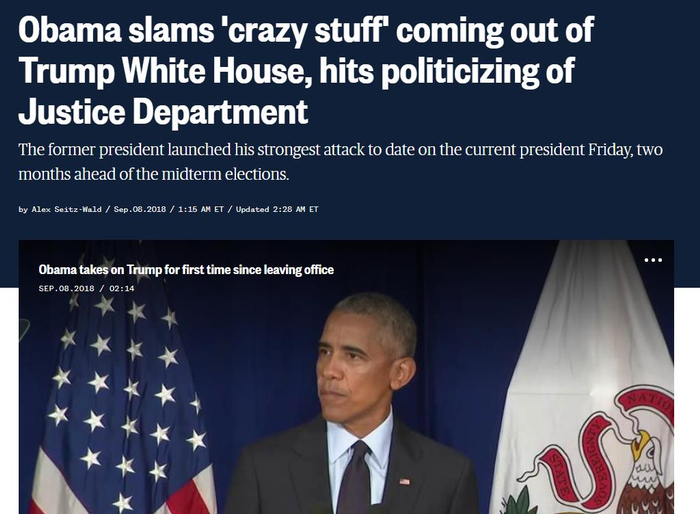Click 'midterm elections' in the subheadline
The image size is (700, 514).
click(x=225, y=174)
